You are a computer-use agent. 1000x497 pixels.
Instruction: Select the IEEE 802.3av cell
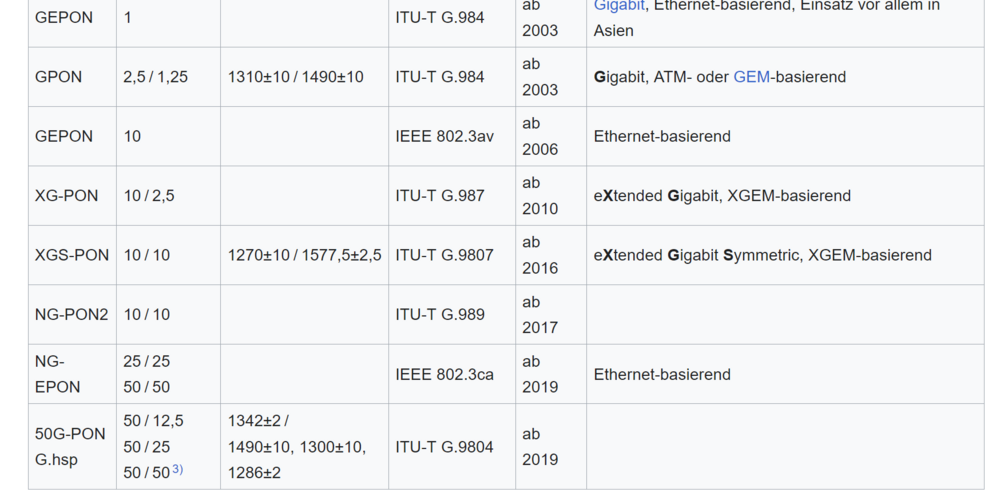pos(452,137)
